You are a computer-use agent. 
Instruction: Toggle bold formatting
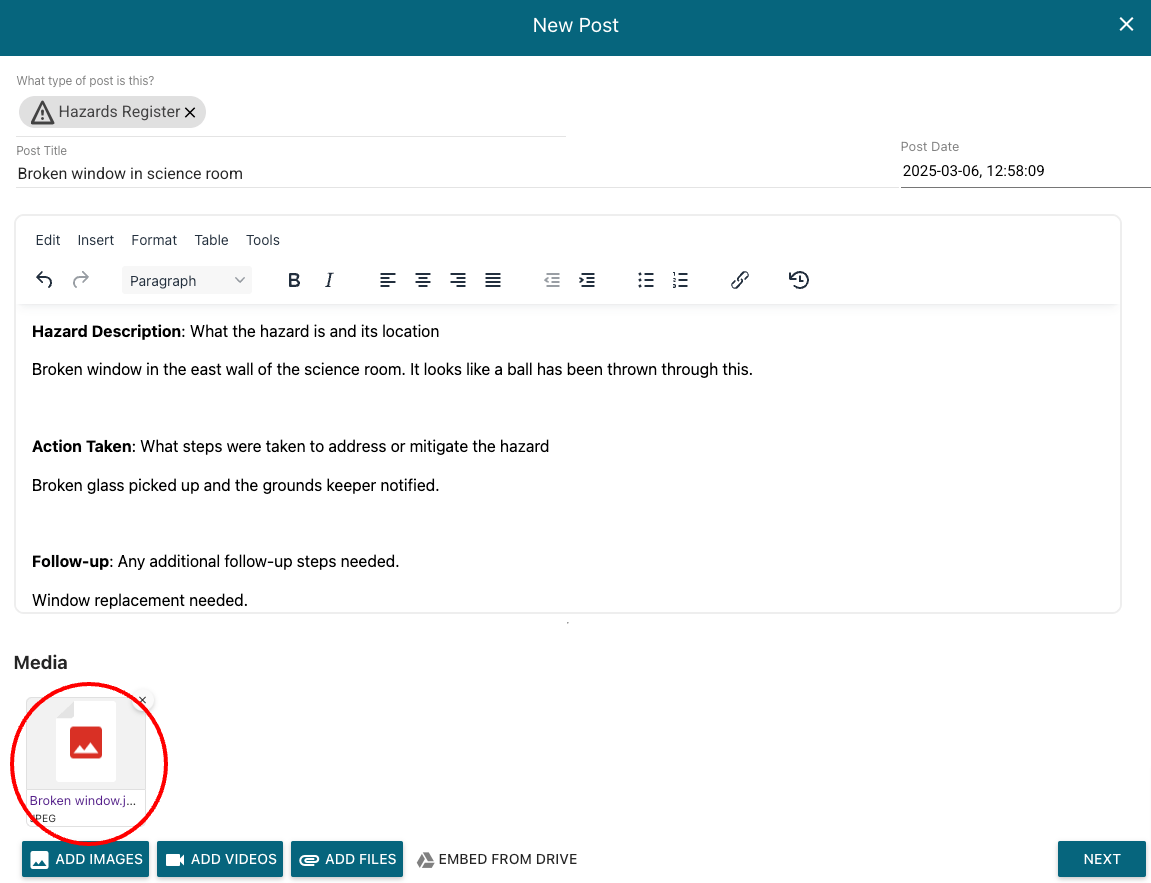pos(294,280)
